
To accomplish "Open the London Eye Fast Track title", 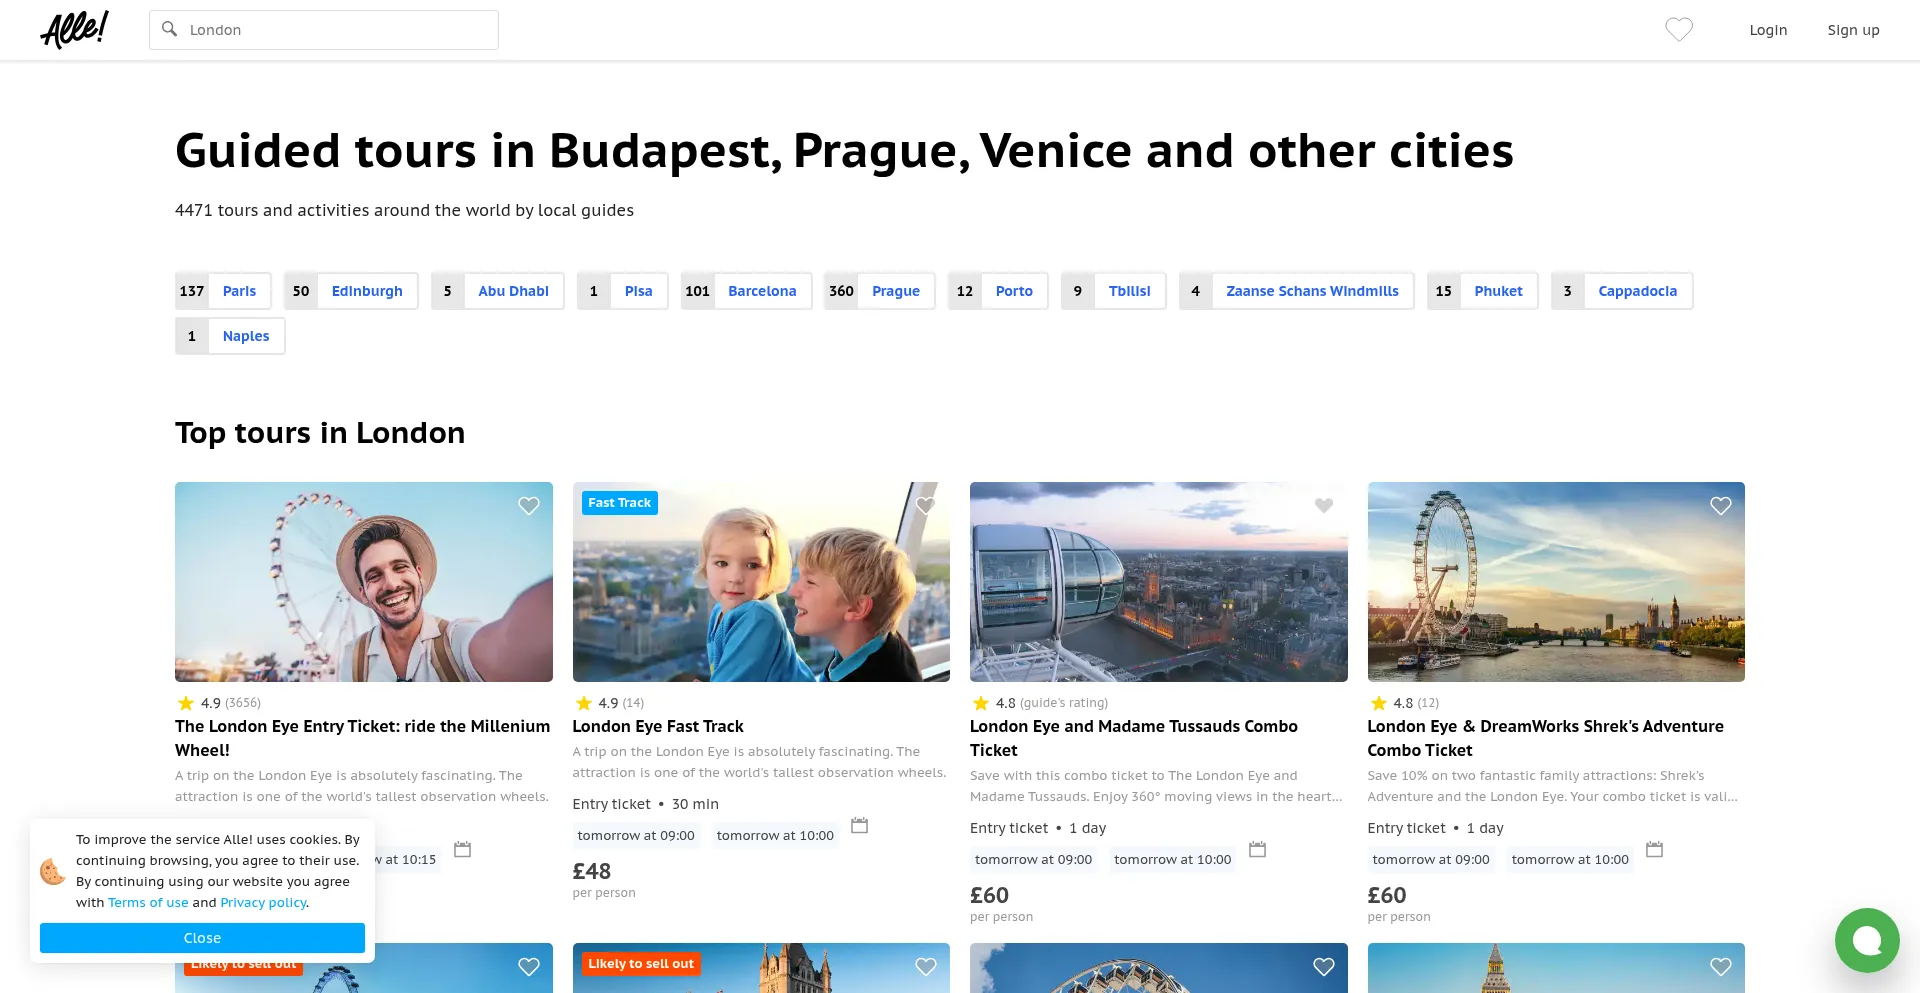I will [658, 726].
